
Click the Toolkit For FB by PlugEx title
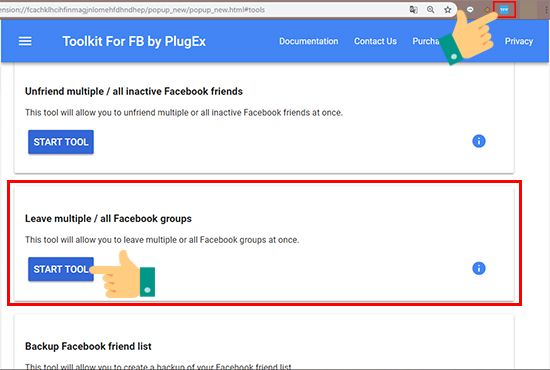pyautogui.click(x=134, y=41)
